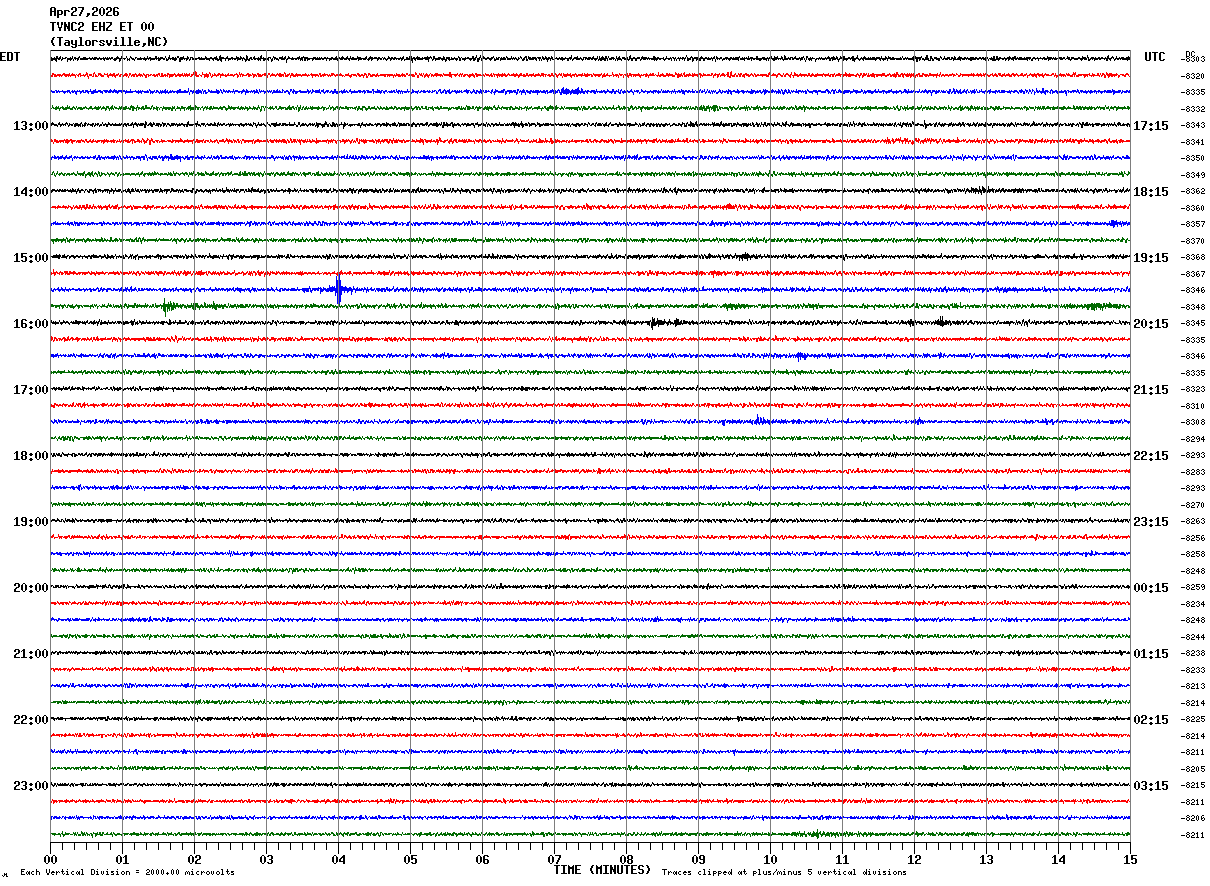Select the DC offset value -8205

pyautogui.click(x=1194, y=769)
